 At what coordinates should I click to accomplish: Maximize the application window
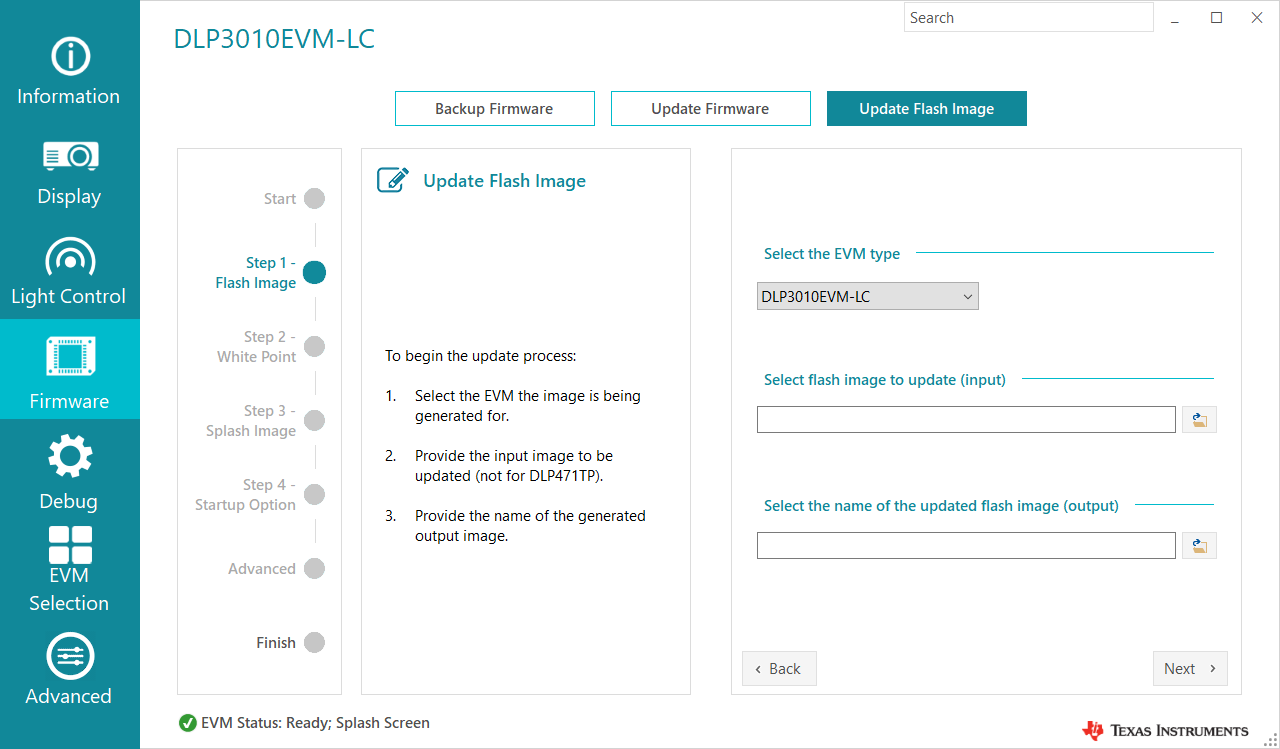pyautogui.click(x=1216, y=18)
